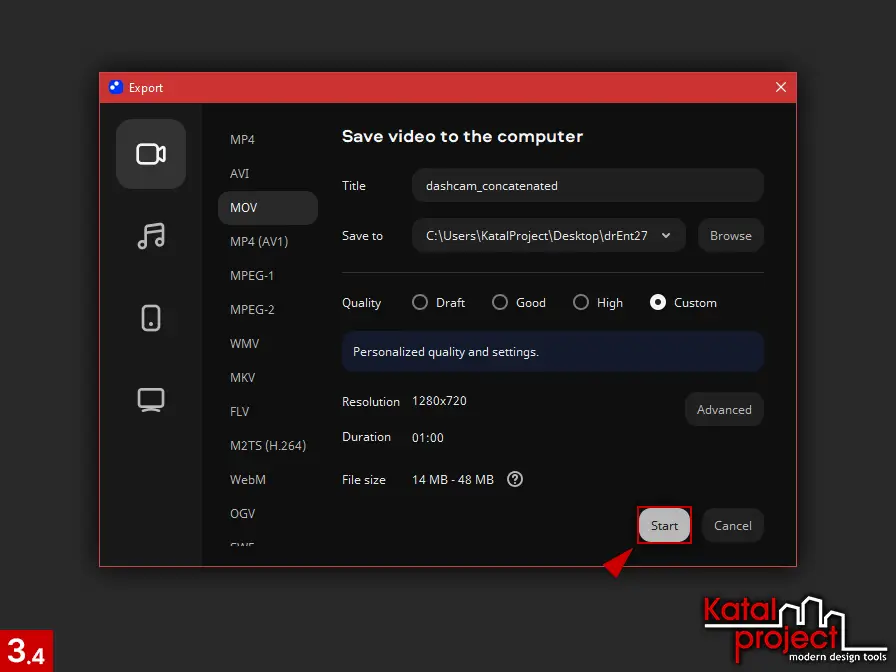The image size is (896, 672).
Task: Select MKV format in list
Action: (x=243, y=378)
